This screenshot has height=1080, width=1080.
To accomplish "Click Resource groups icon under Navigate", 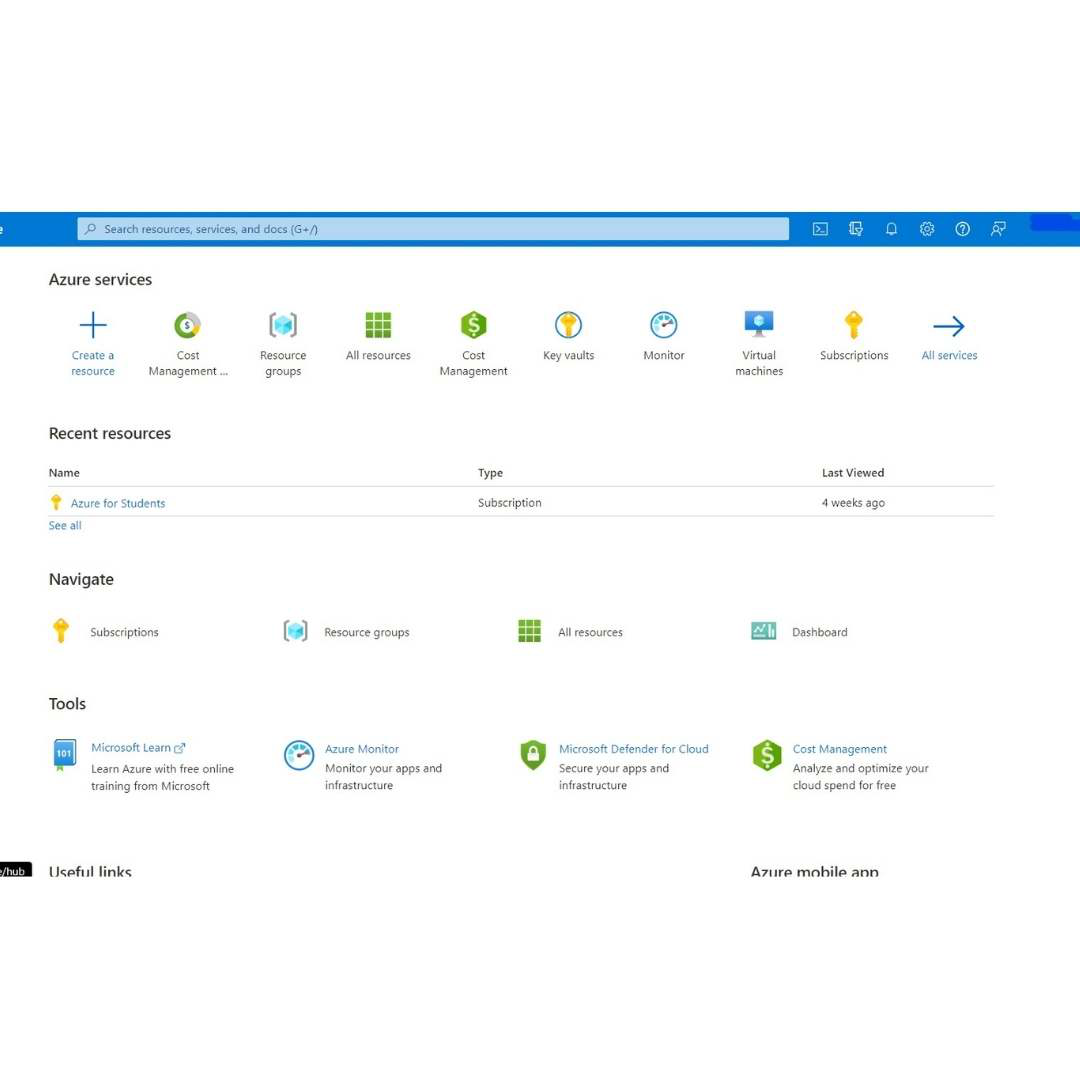I will pos(295,630).
